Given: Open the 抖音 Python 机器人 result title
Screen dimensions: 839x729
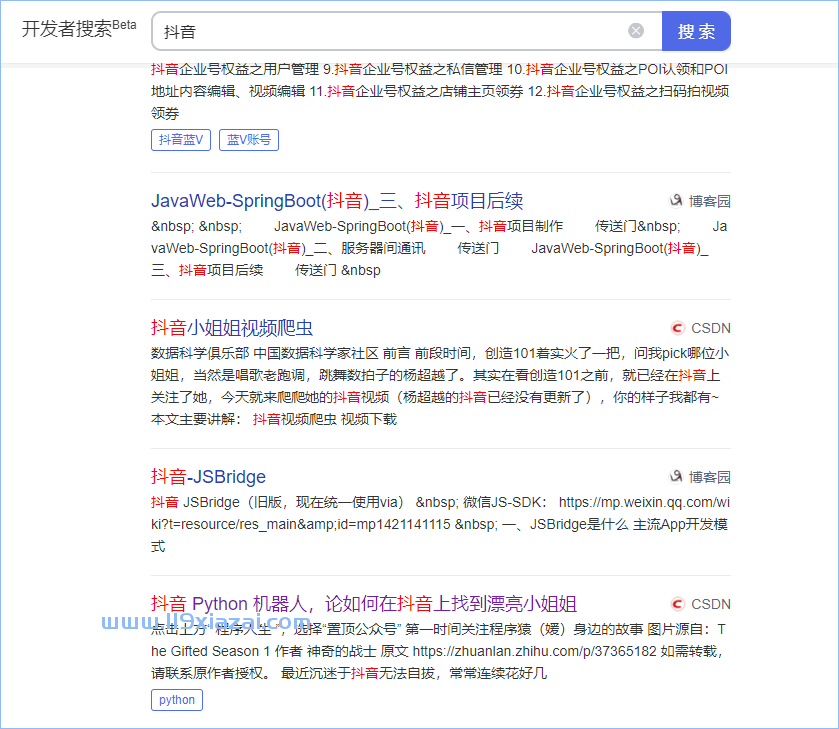Looking at the screenshot, I should pyautogui.click(x=364, y=604).
